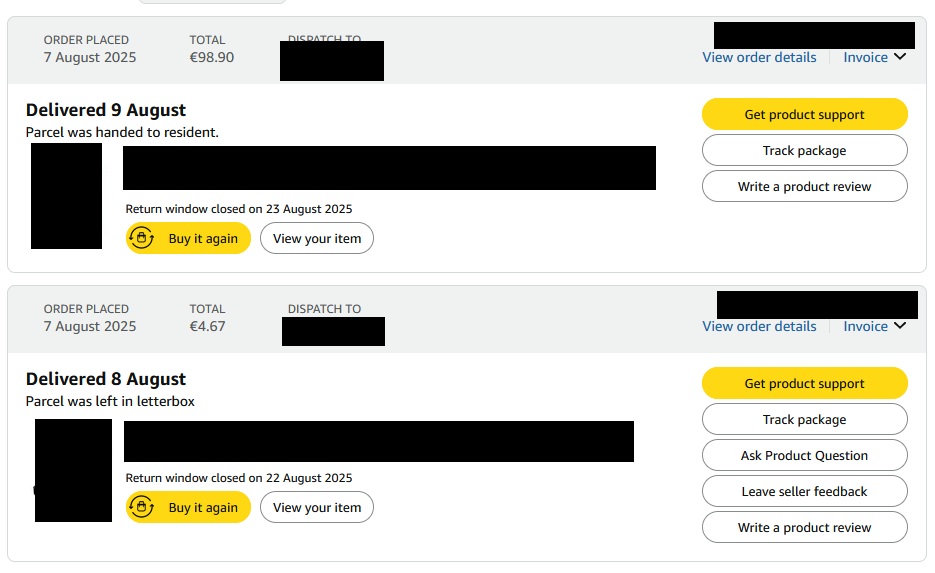Image resolution: width=935 pixels, height=573 pixels.
Task: Click the redacted product title in the €98.90 order
Action: [x=389, y=168]
